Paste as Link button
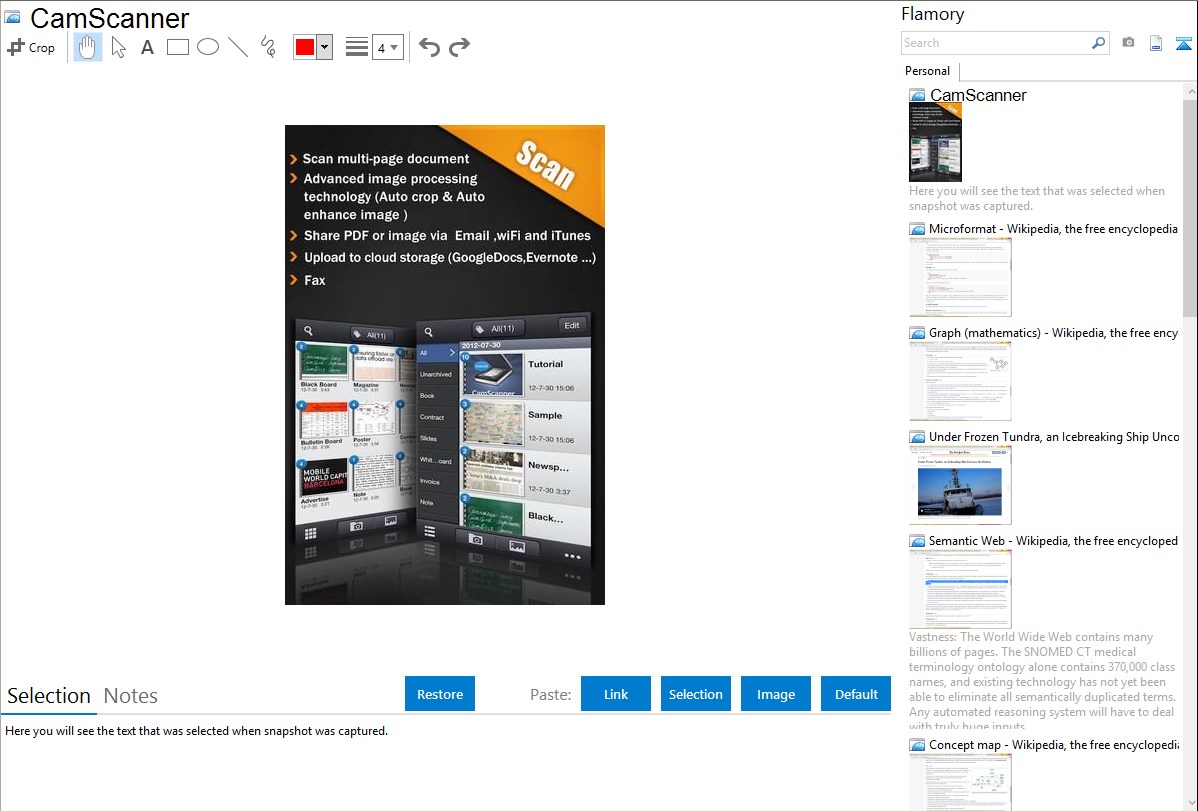Image resolution: width=1198 pixels, height=811 pixels. 616,694
